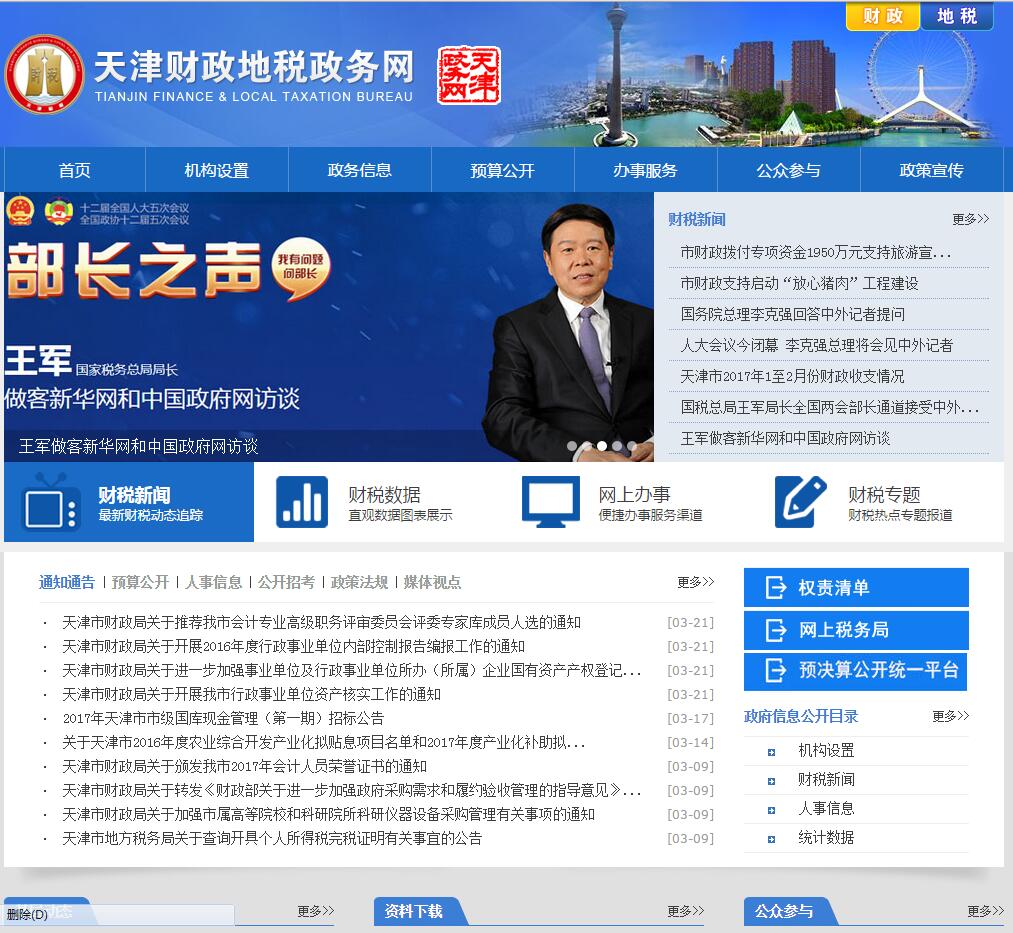
Task: Open the 网上税务局 button
Action: [856, 630]
